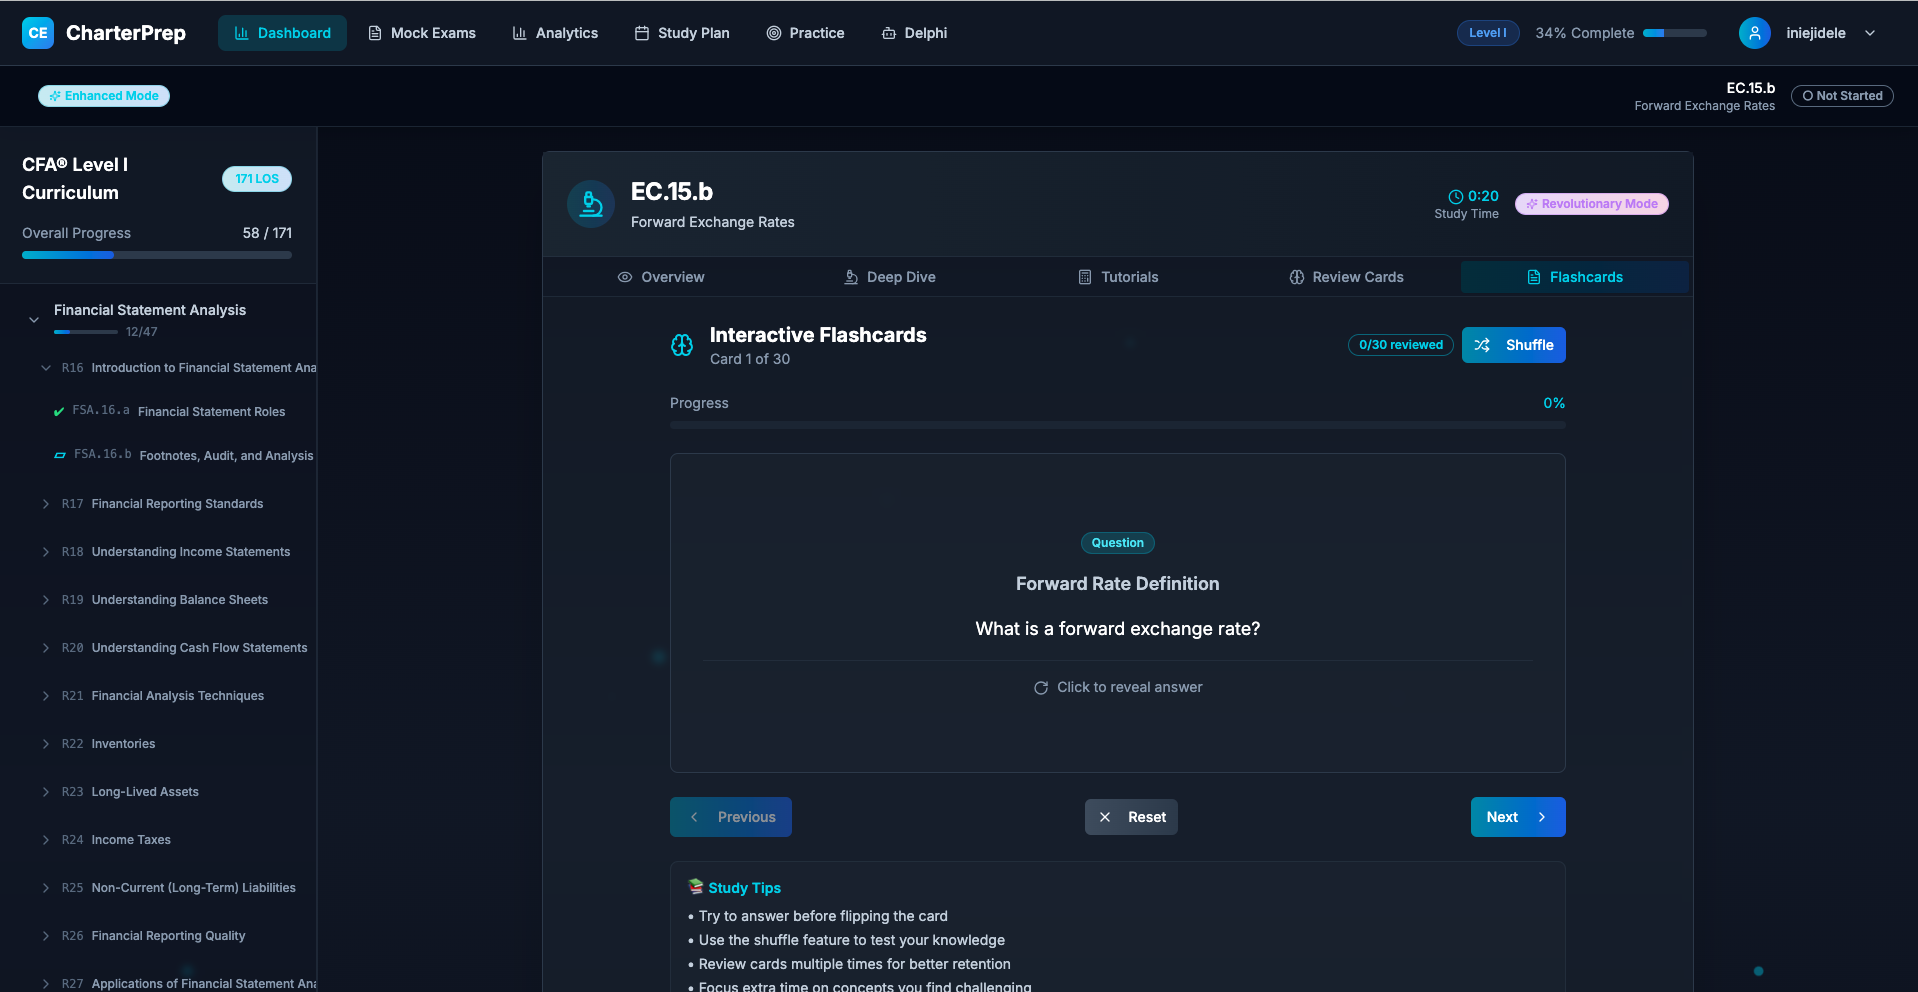This screenshot has height=992, width=1918.
Task: Expand R20 Understanding Cash Flow Statements
Action: pyautogui.click(x=46, y=648)
